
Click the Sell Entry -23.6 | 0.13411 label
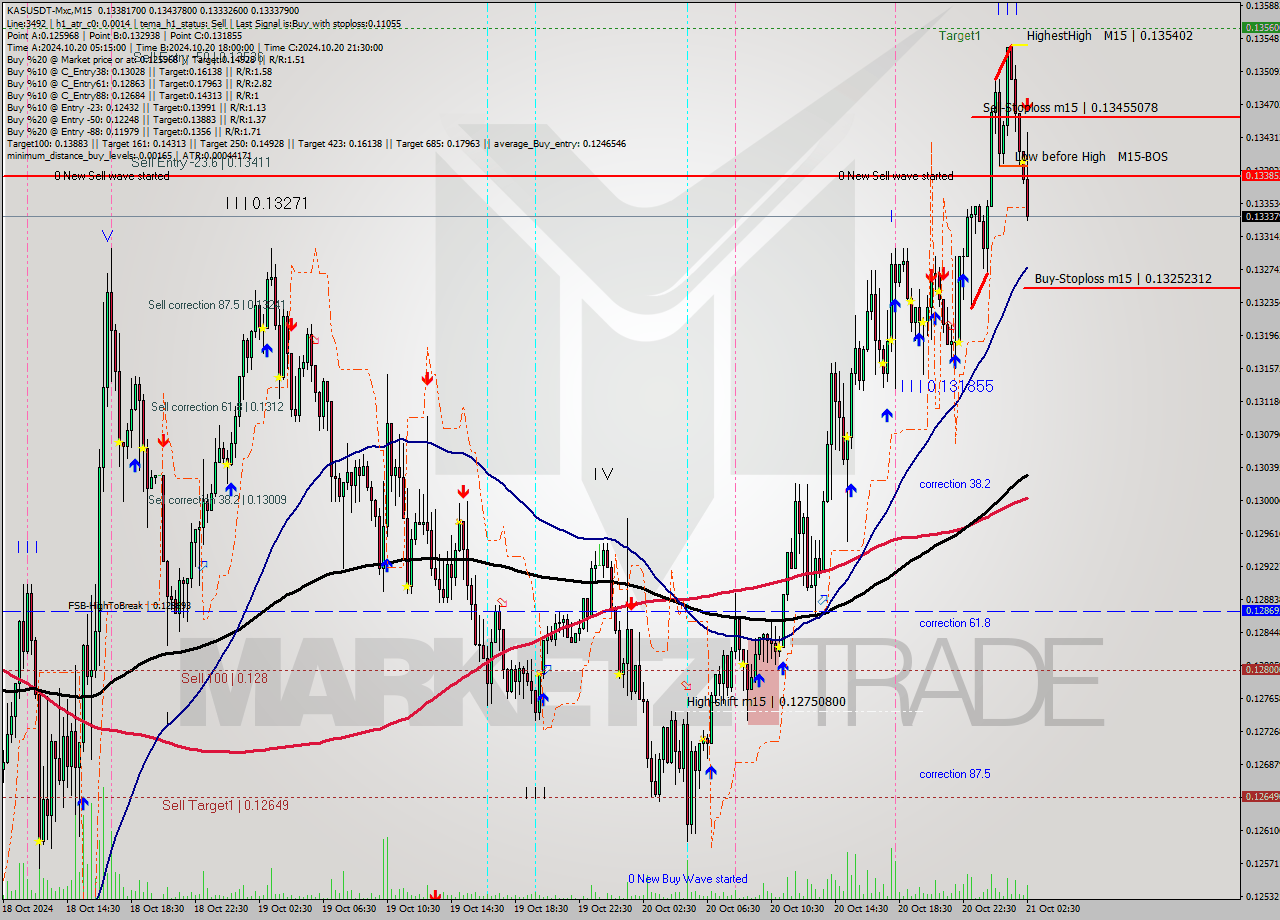pyautogui.click(x=201, y=162)
